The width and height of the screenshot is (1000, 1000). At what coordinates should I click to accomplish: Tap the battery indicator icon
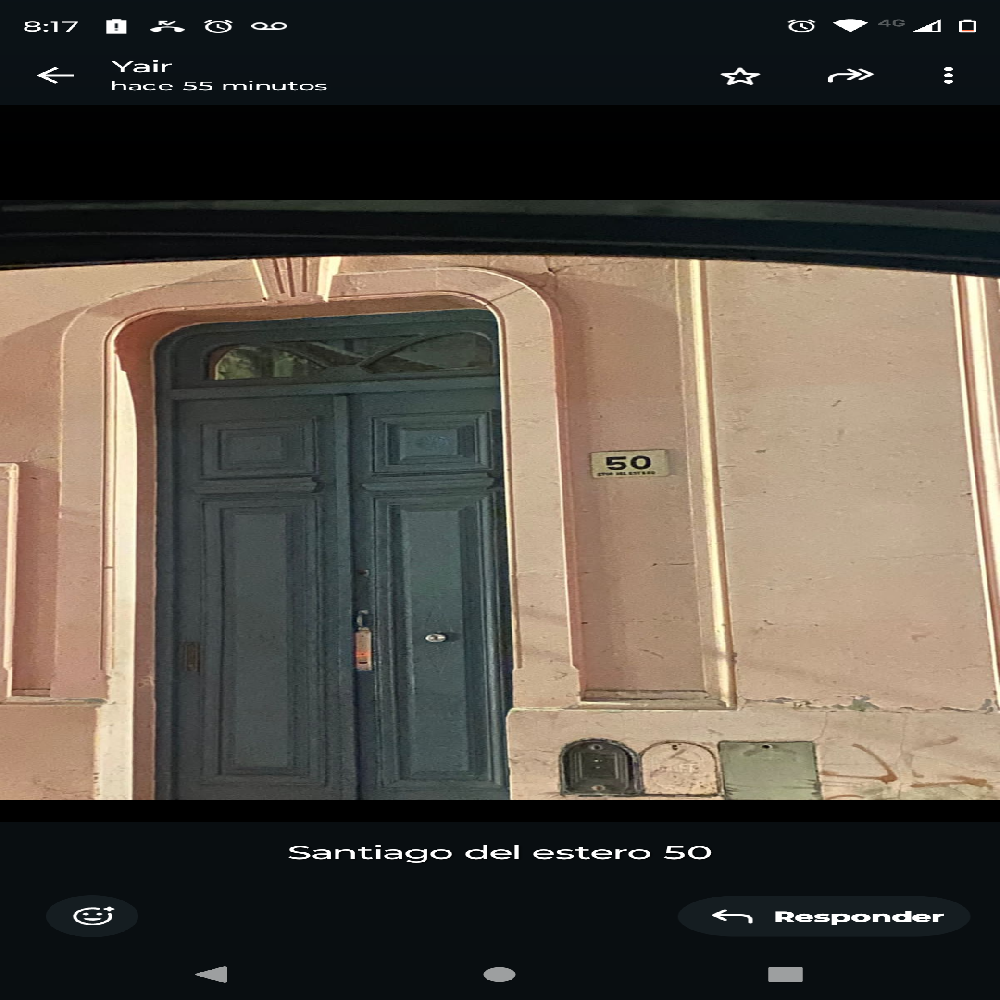click(967, 26)
